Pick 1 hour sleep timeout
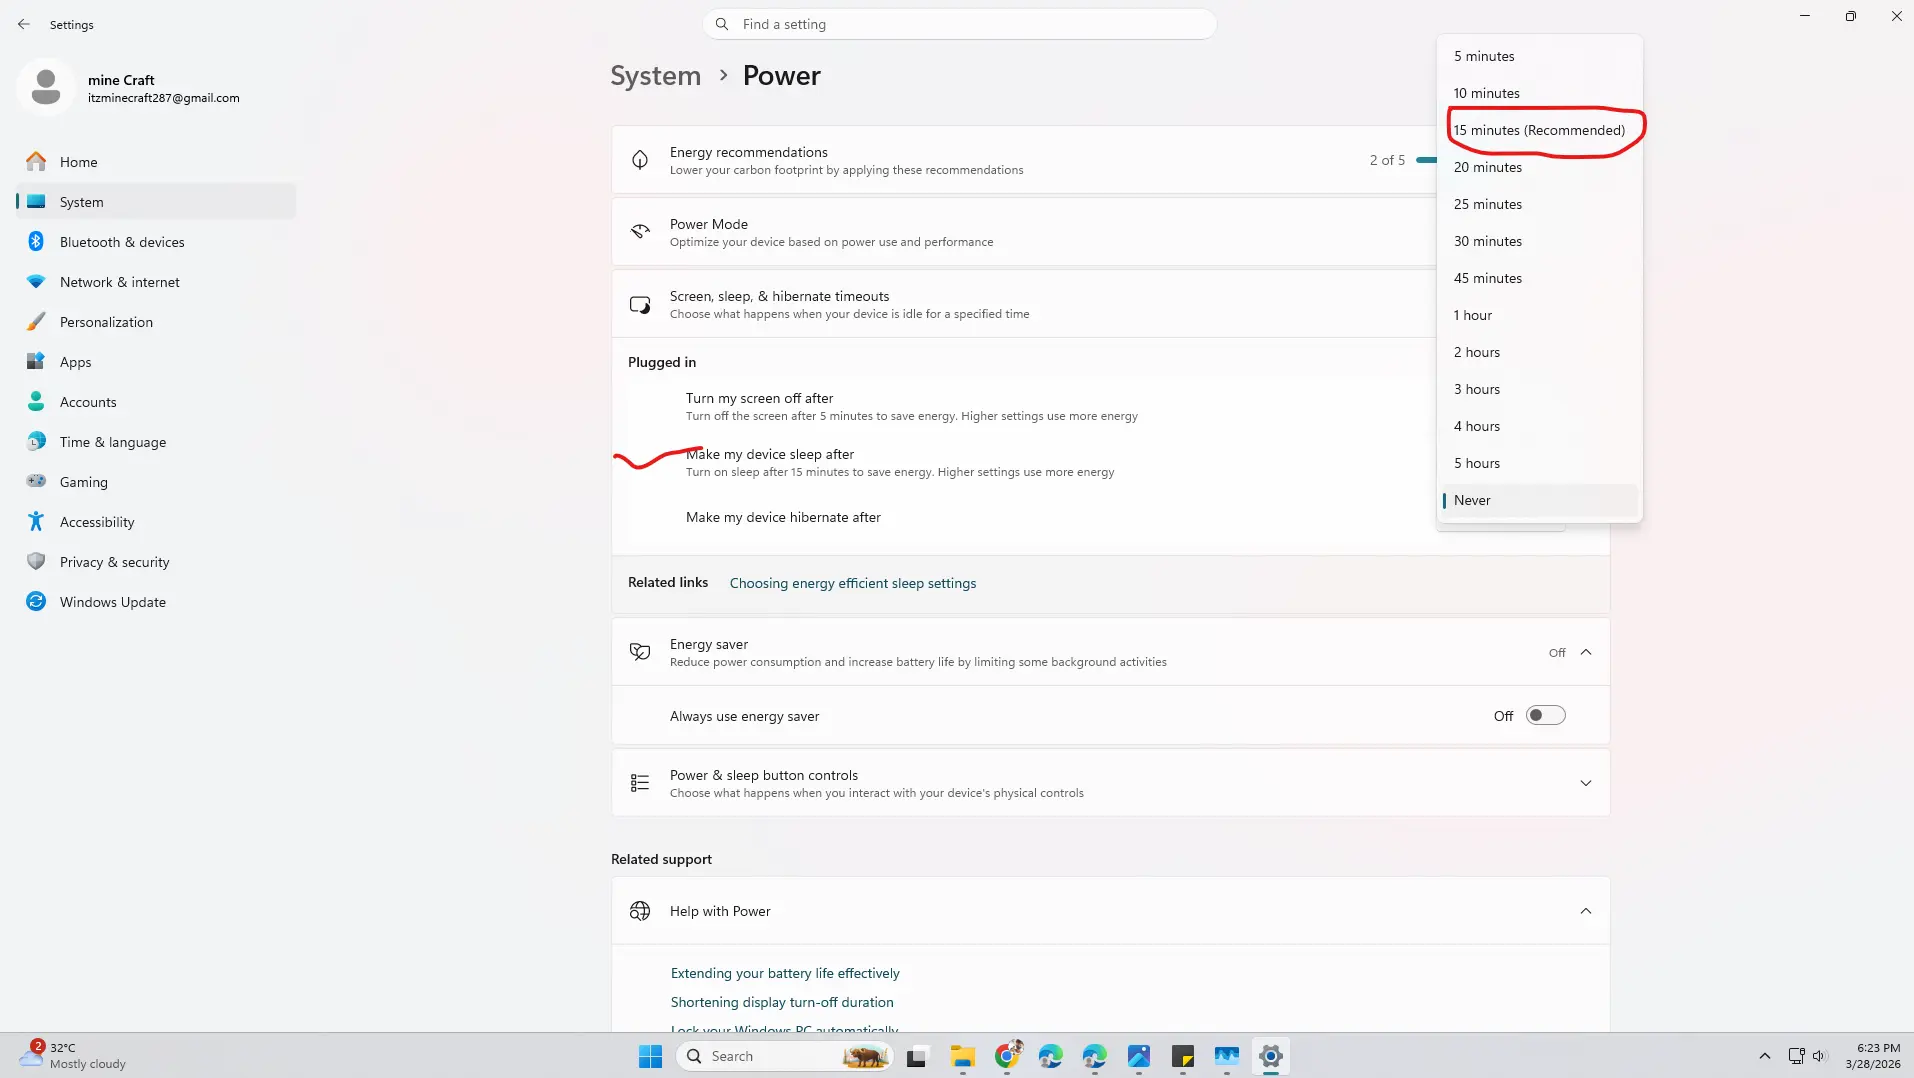 coord(1472,315)
